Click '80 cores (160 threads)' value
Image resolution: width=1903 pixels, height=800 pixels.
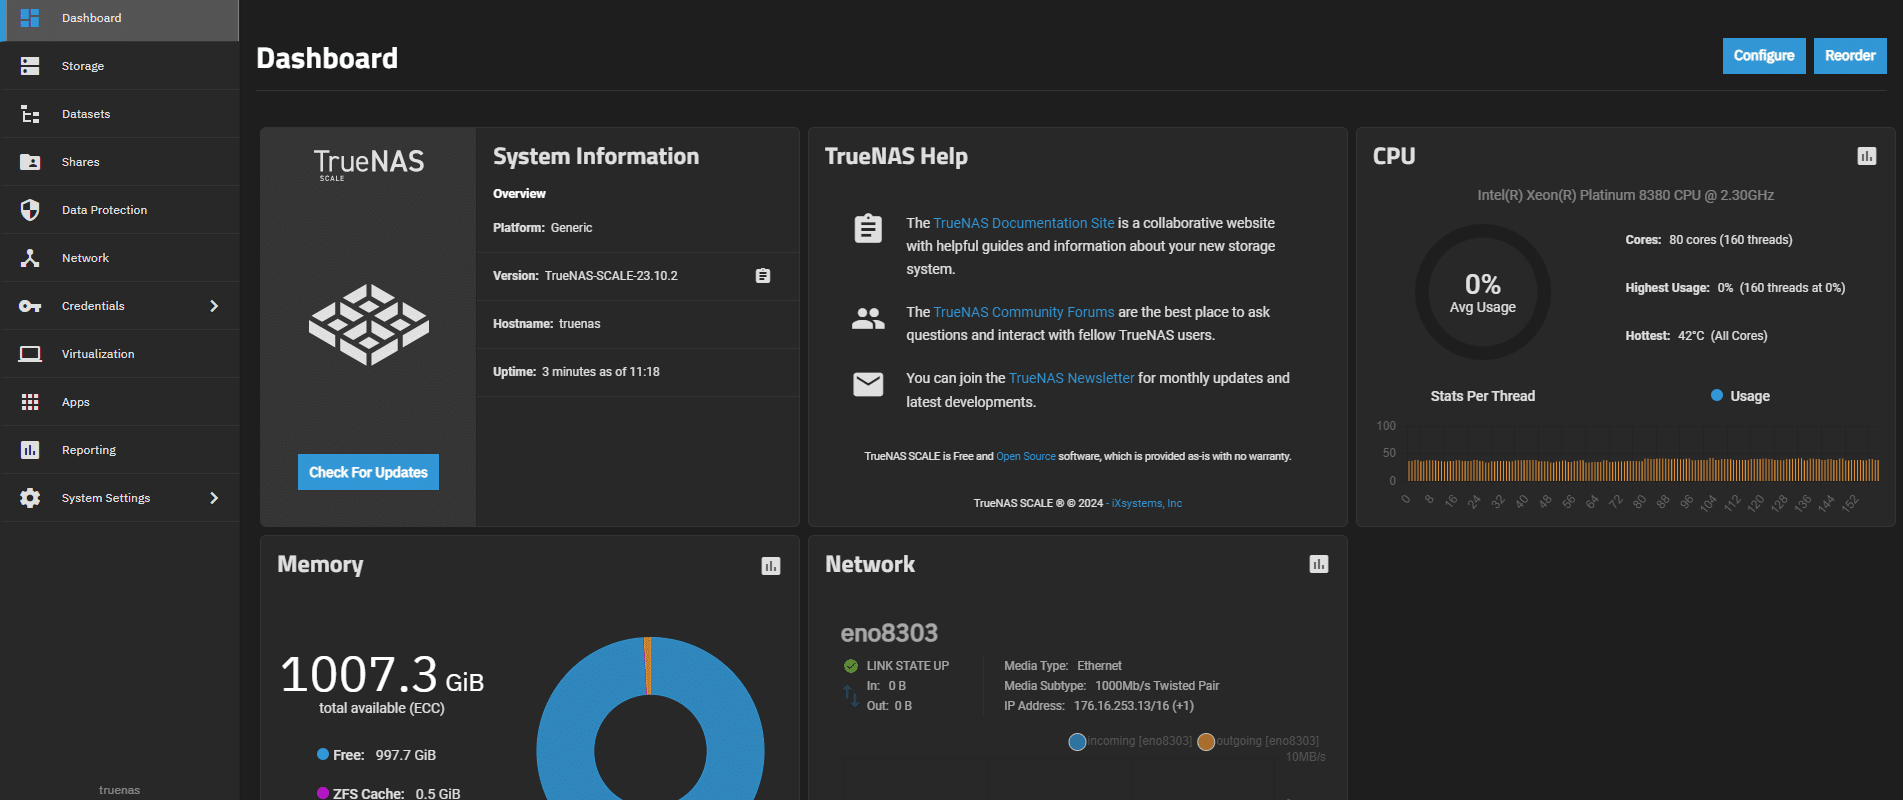pyautogui.click(x=1731, y=240)
